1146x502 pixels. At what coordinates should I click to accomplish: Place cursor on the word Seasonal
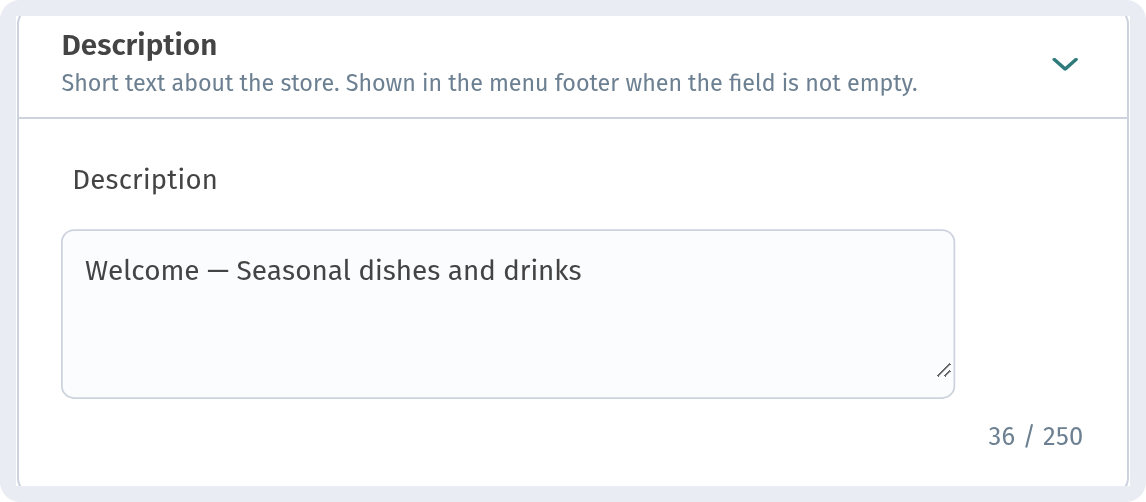(x=294, y=271)
